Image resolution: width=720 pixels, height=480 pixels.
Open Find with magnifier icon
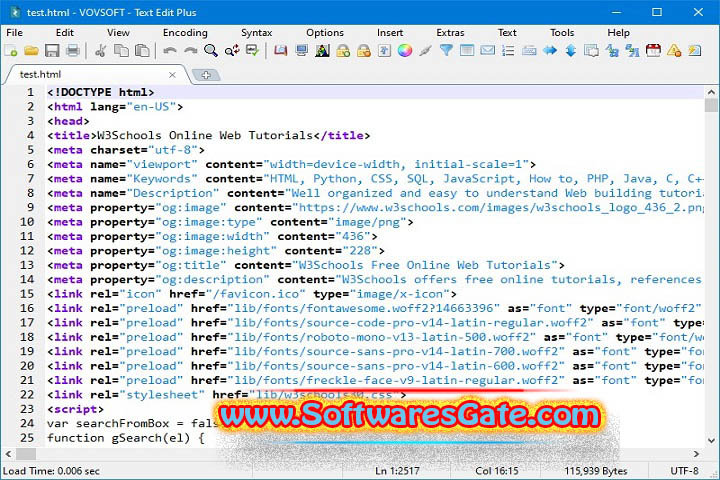pos(211,51)
